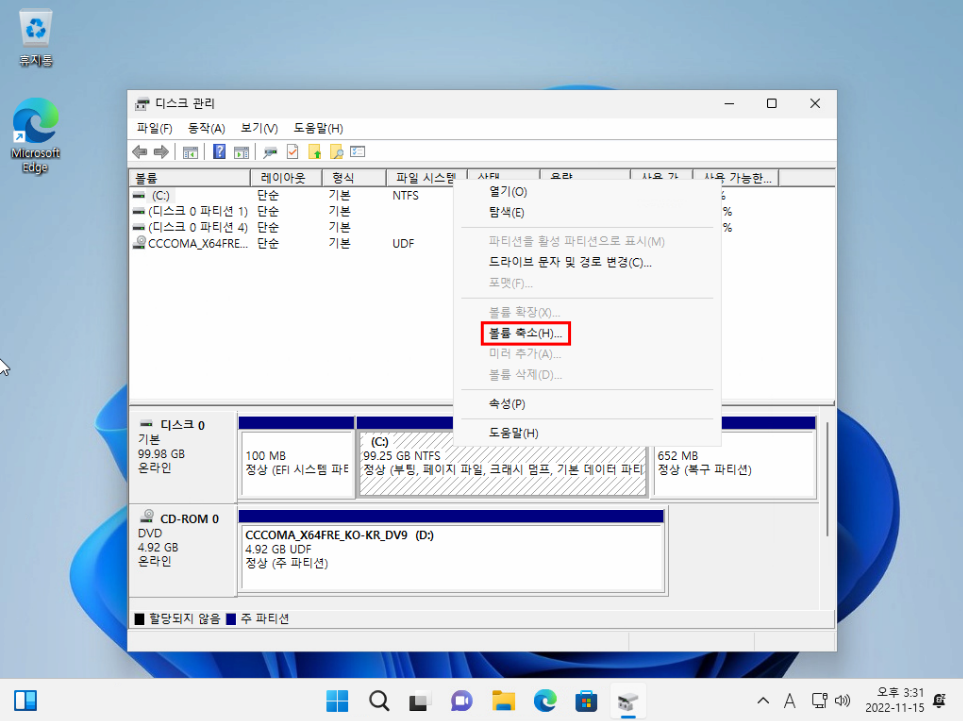Select the 652 MB recovery partition block

coord(733,463)
